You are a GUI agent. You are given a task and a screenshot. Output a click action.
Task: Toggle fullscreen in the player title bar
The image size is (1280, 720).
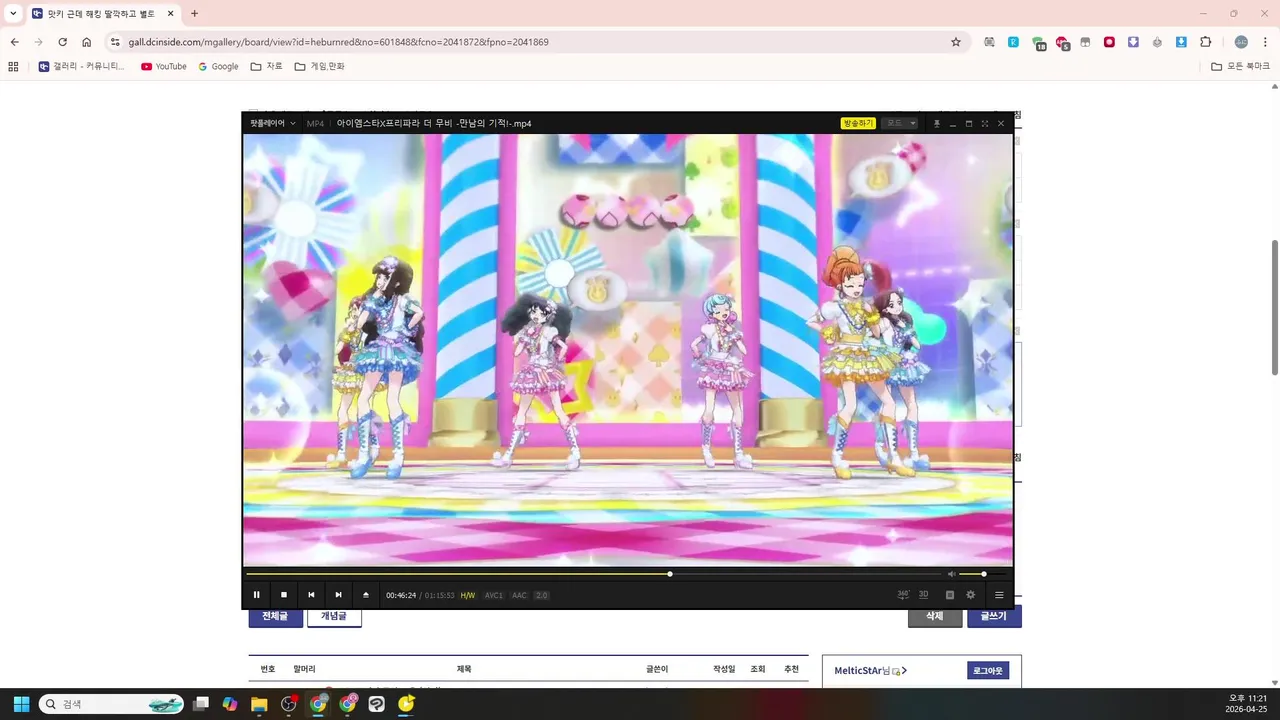click(x=985, y=123)
